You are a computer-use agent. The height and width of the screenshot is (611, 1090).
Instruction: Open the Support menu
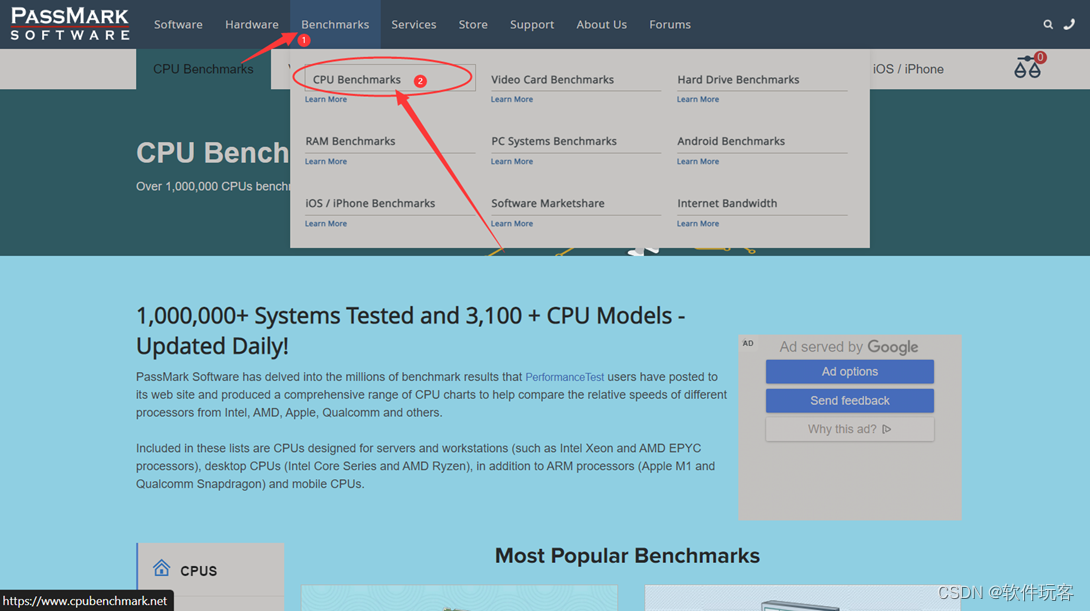pyautogui.click(x=532, y=24)
